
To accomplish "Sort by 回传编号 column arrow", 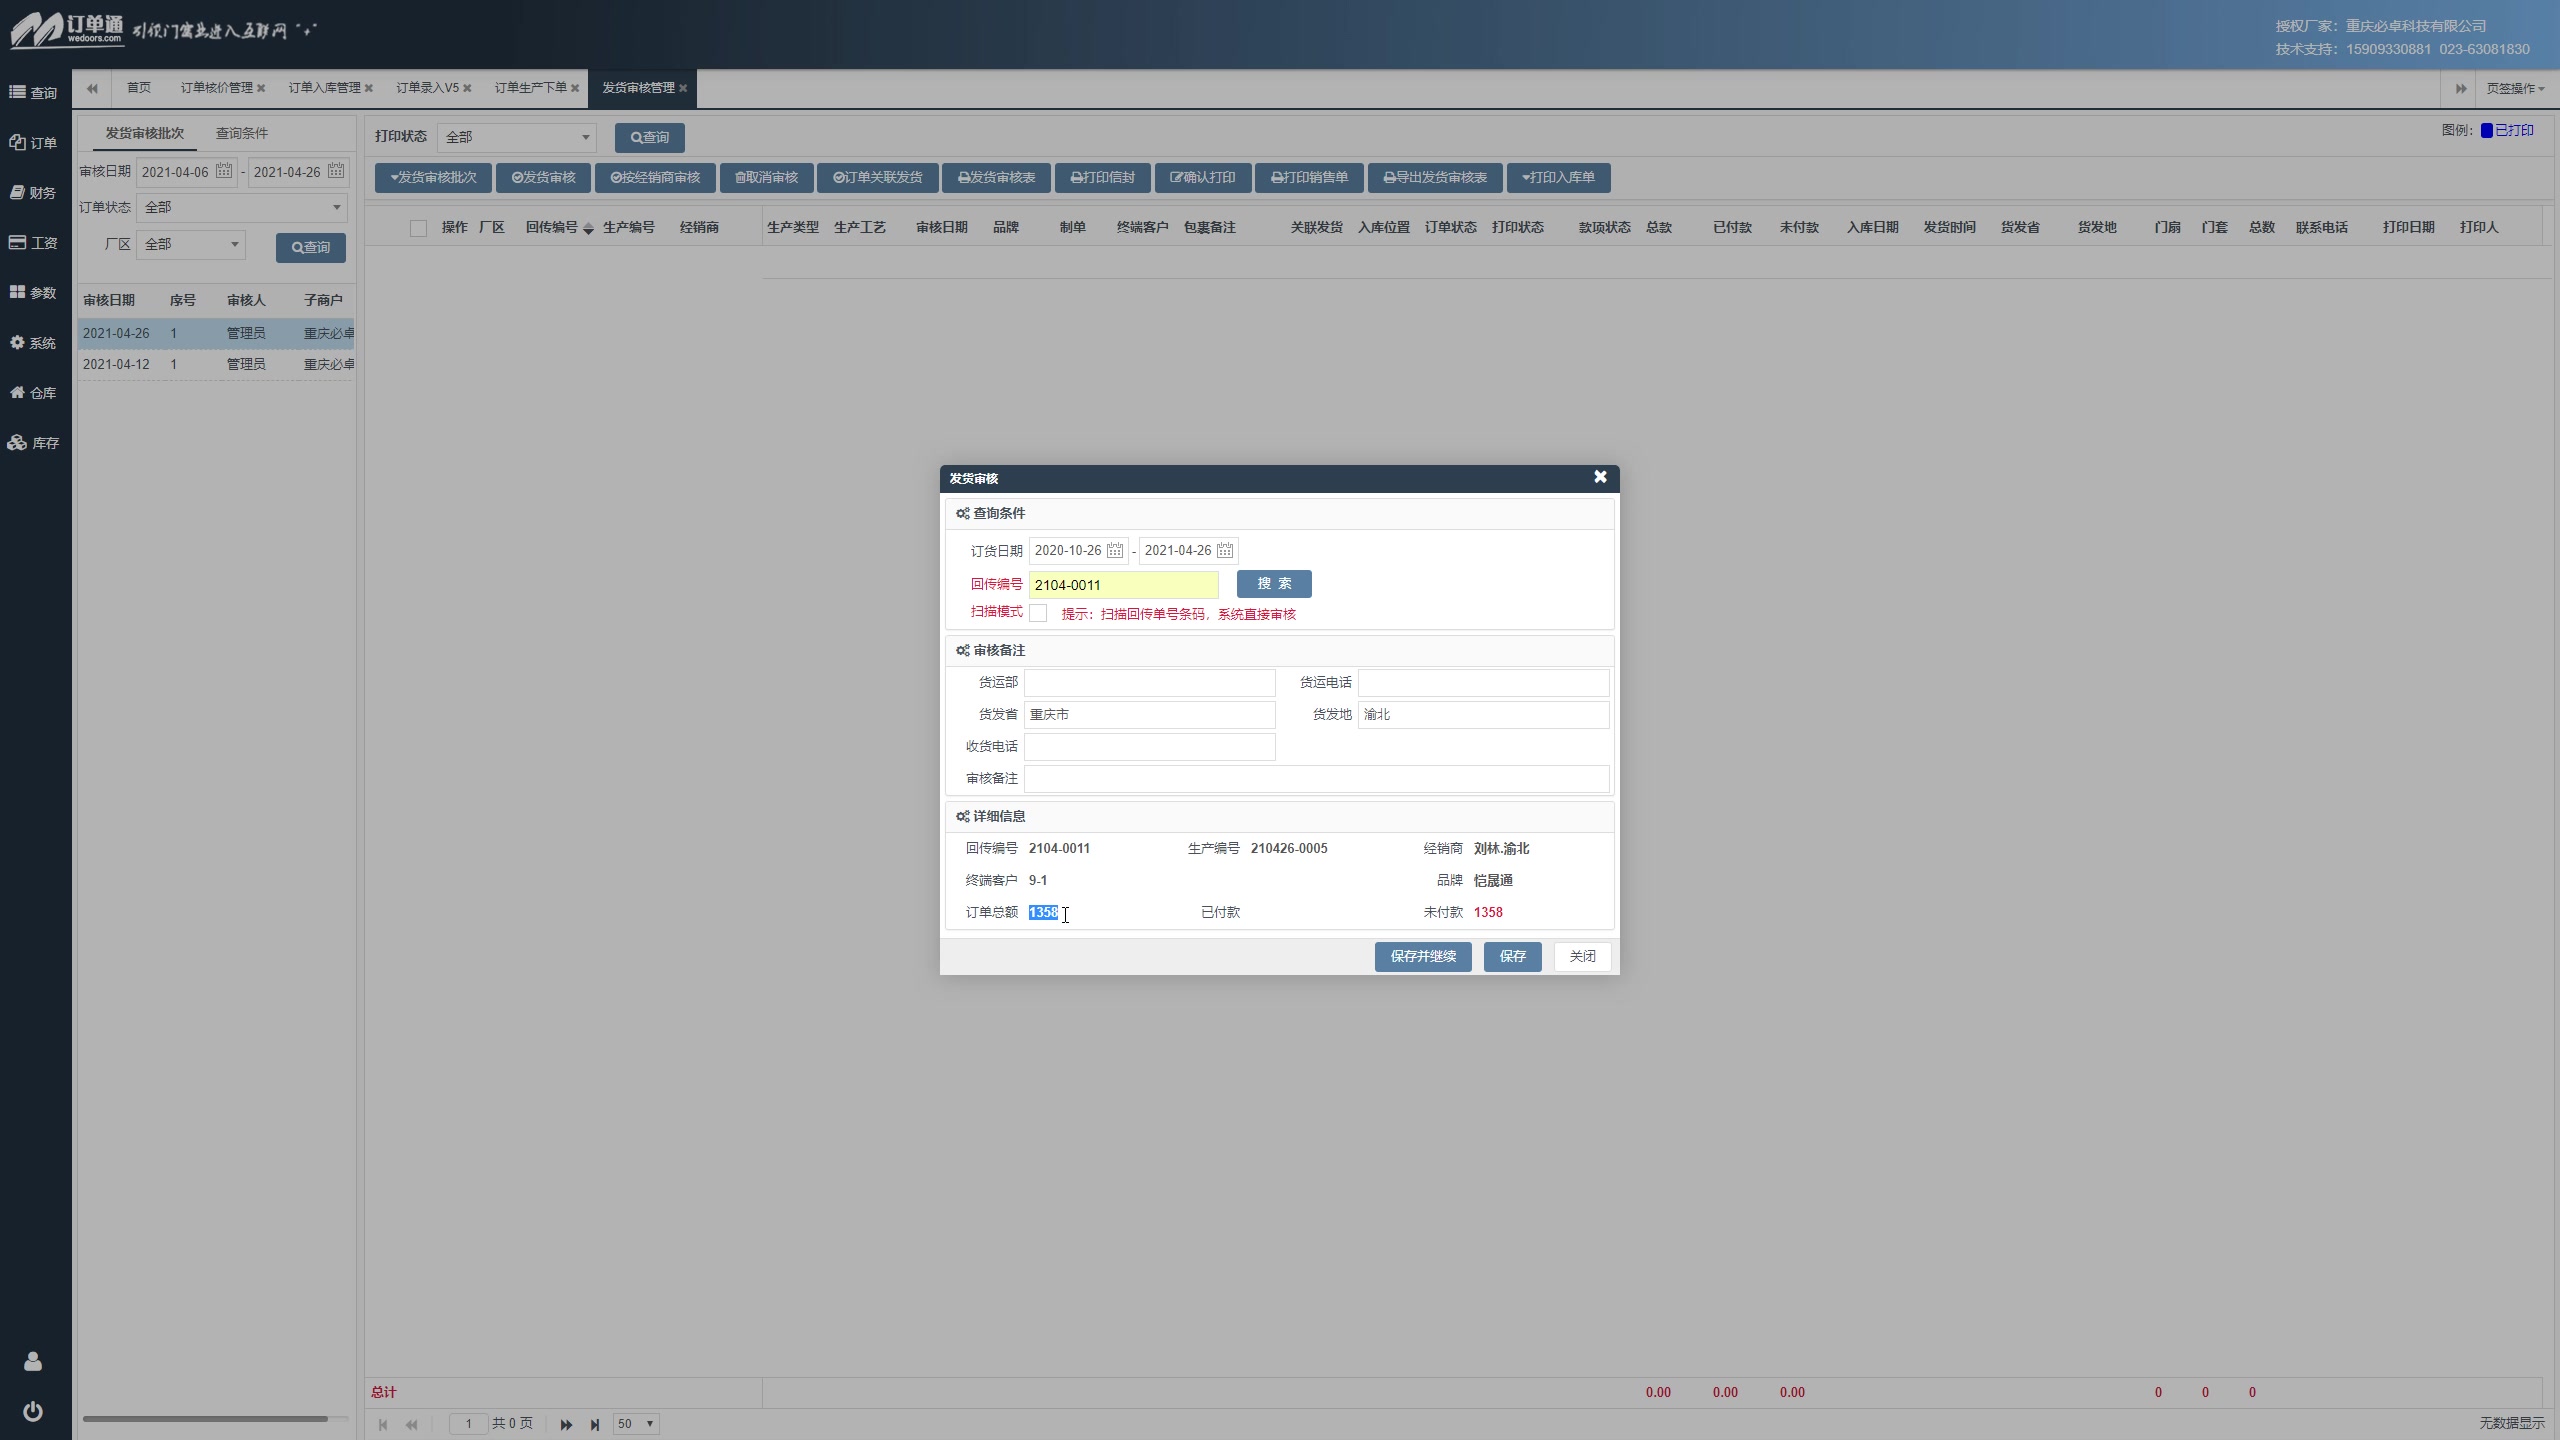I will 589,228.
